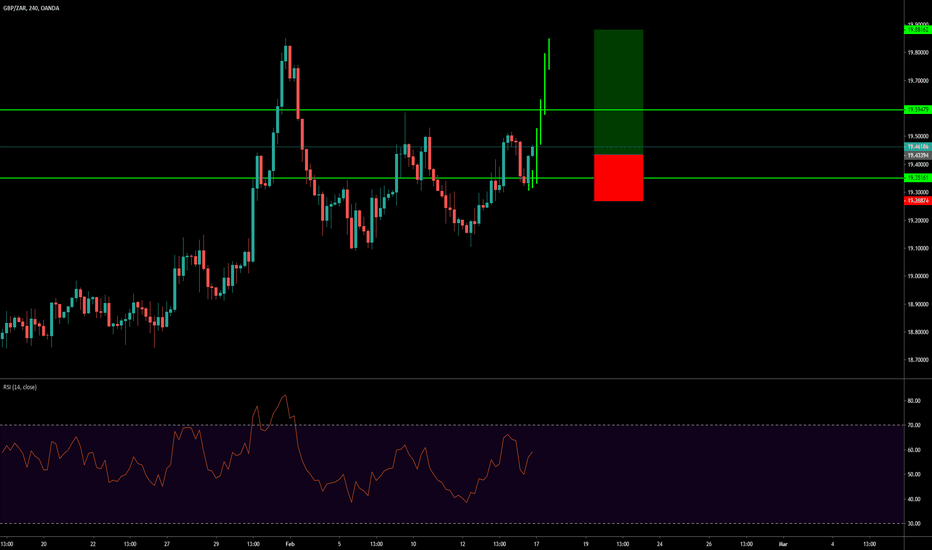The width and height of the screenshot is (932, 550).
Task: Click the Mar date on the time axis
Action: [783, 544]
